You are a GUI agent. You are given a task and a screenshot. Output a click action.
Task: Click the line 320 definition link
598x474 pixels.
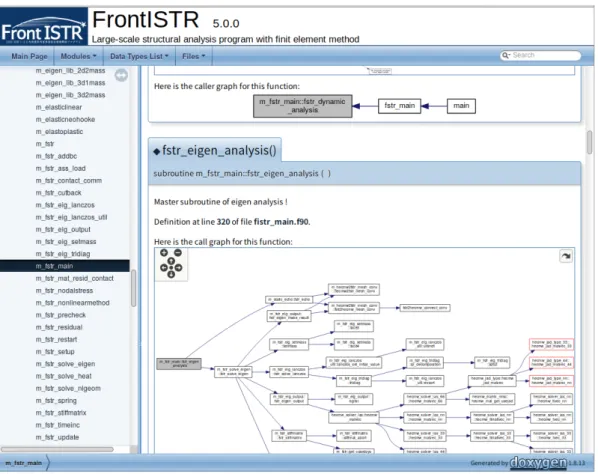point(223,222)
